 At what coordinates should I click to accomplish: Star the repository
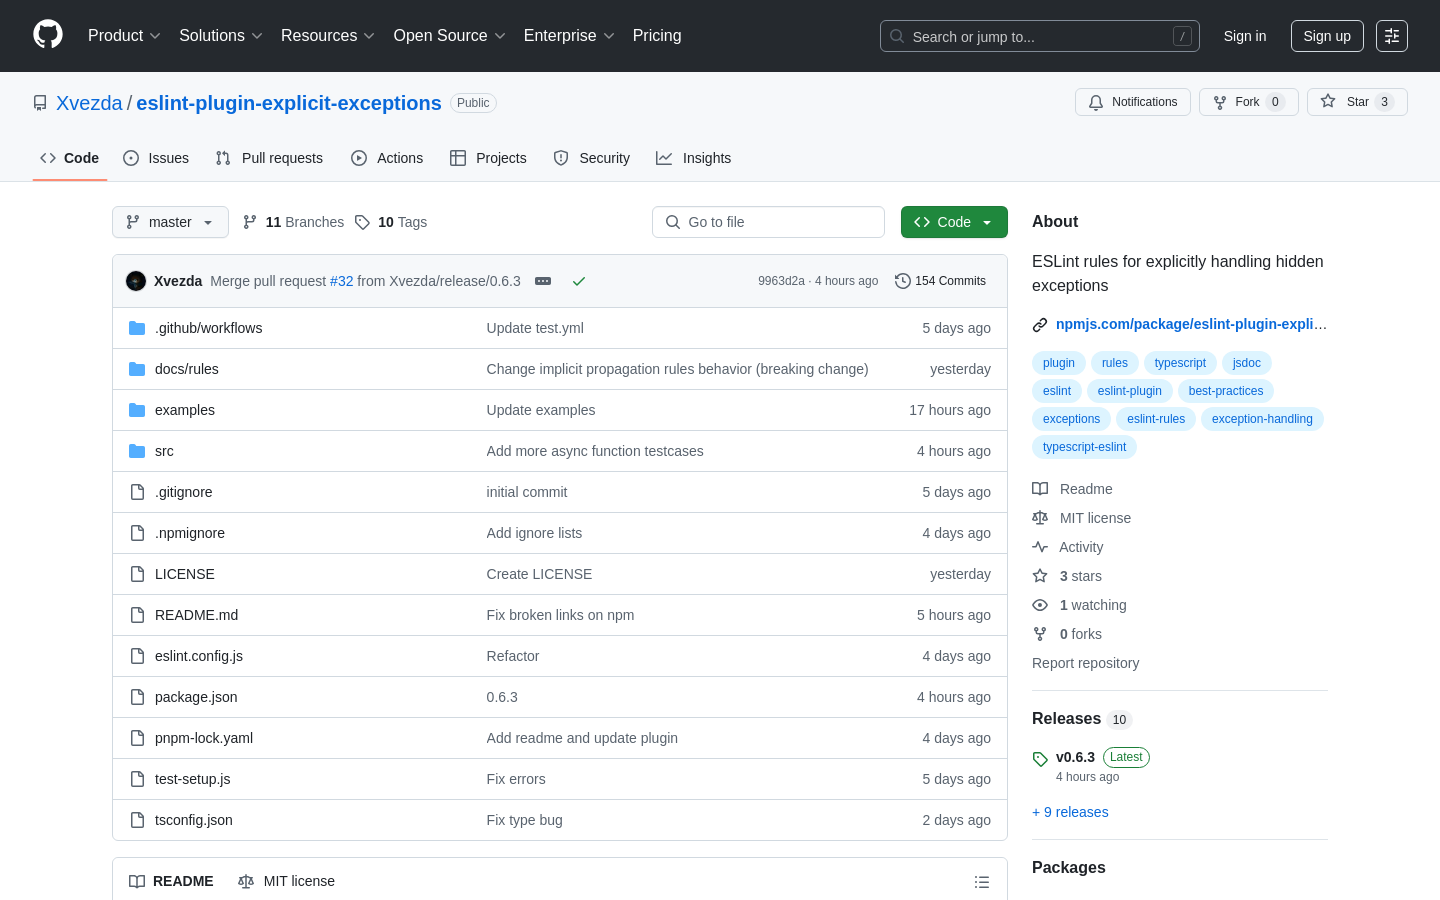coord(1357,102)
